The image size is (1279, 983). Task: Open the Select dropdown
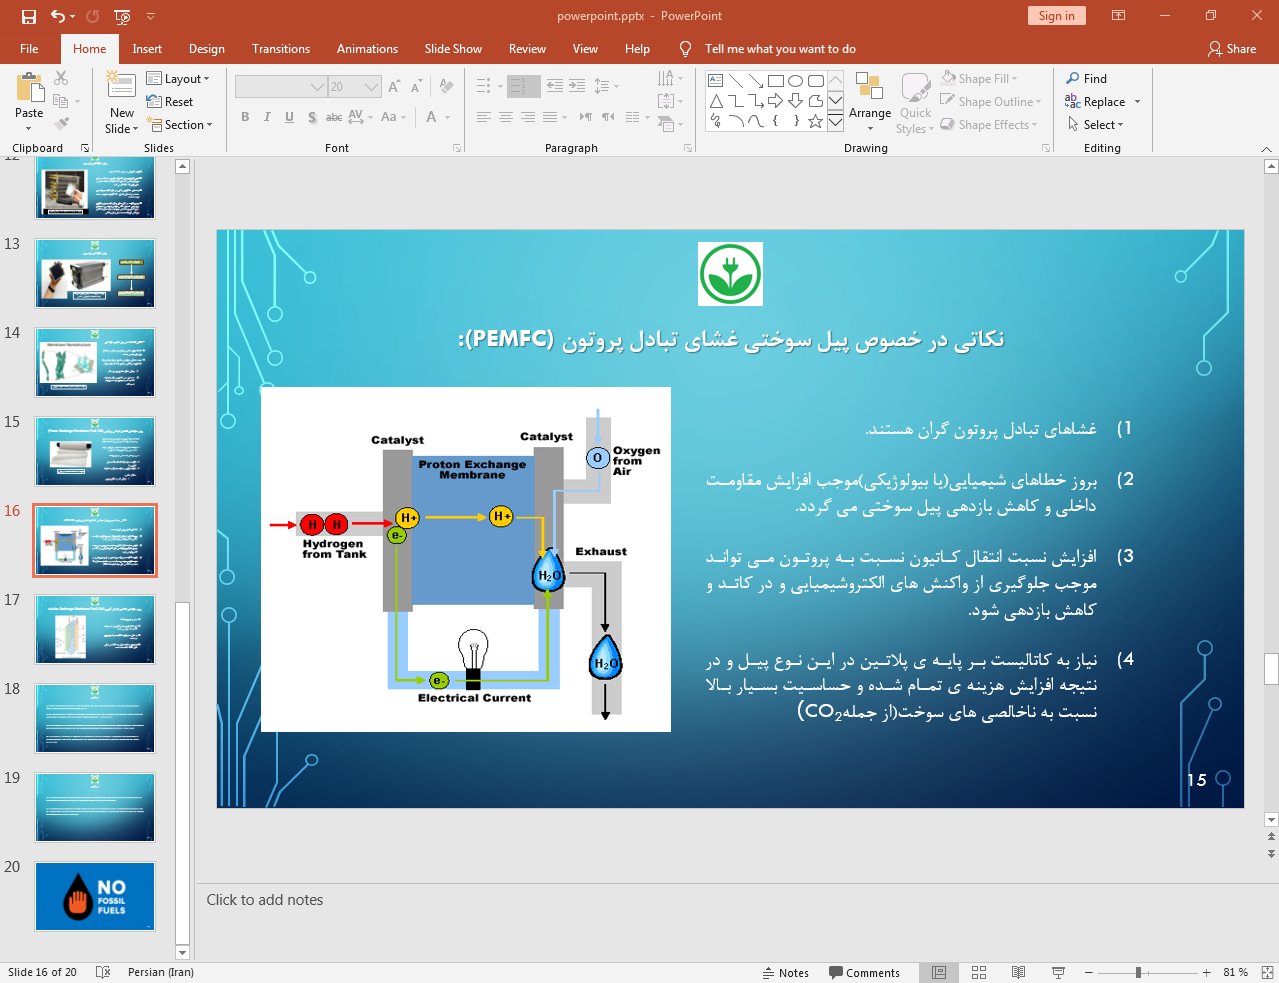coord(1096,124)
